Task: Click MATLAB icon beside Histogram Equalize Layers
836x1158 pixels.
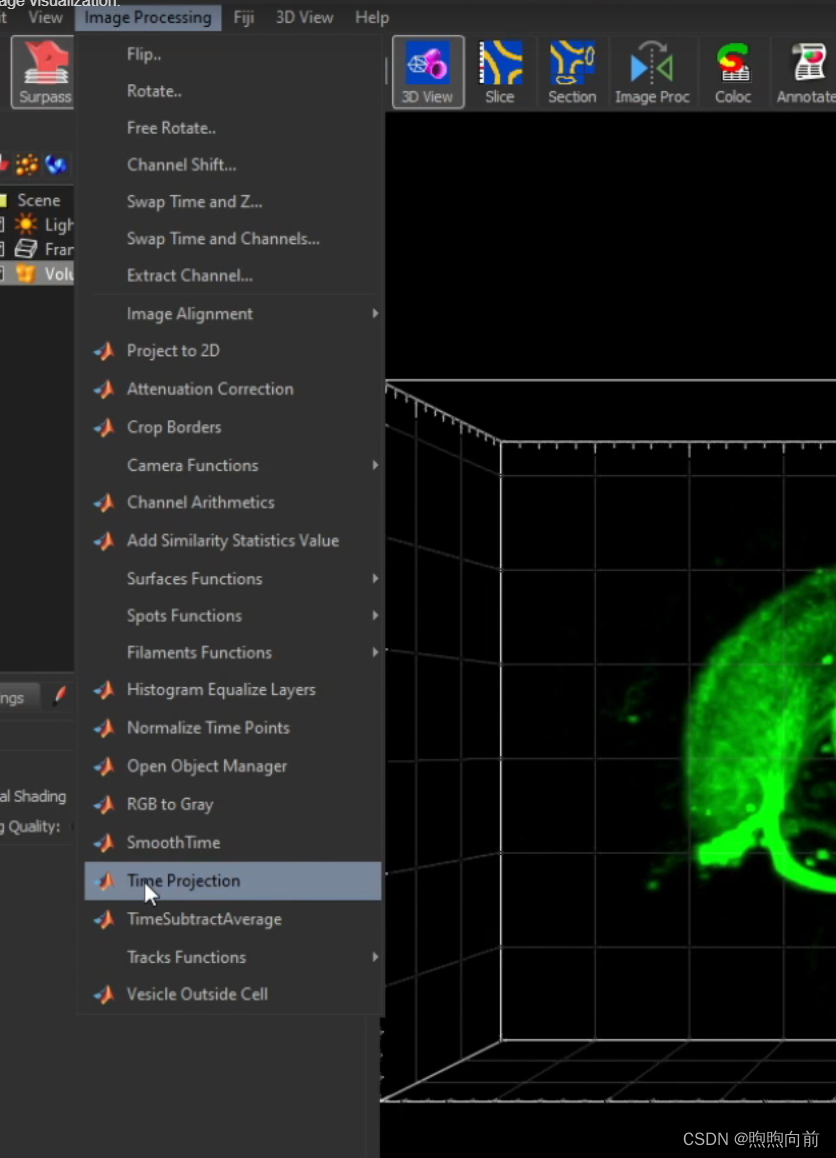Action: pyautogui.click(x=105, y=690)
